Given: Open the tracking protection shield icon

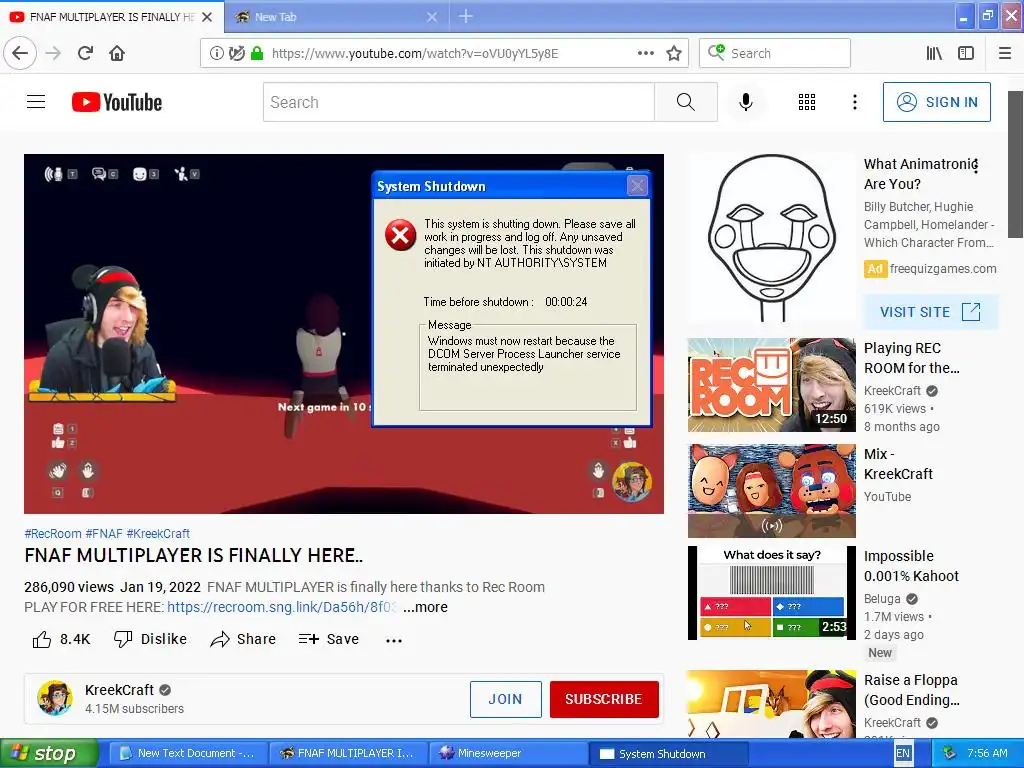Looking at the screenshot, I should coord(237,54).
